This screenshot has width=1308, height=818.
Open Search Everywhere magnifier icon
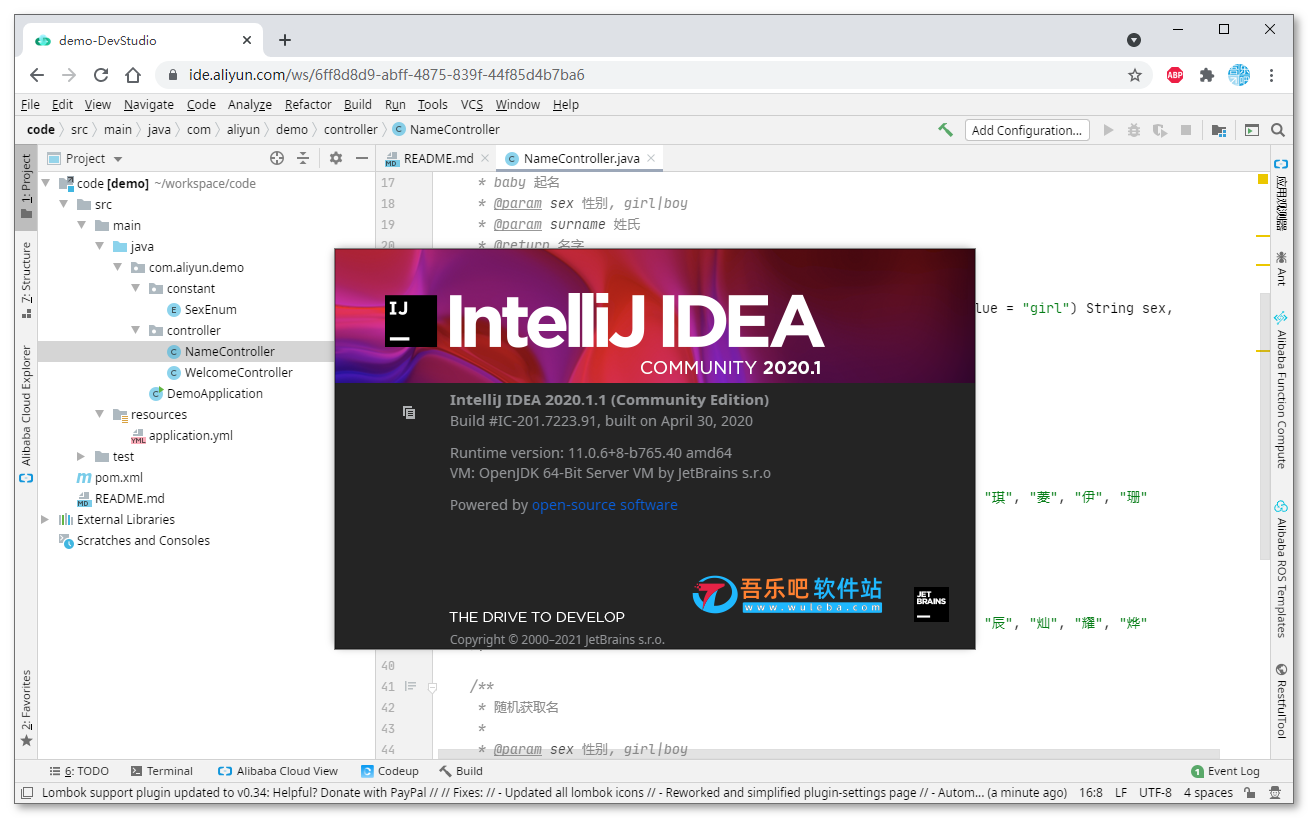point(1278,130)
